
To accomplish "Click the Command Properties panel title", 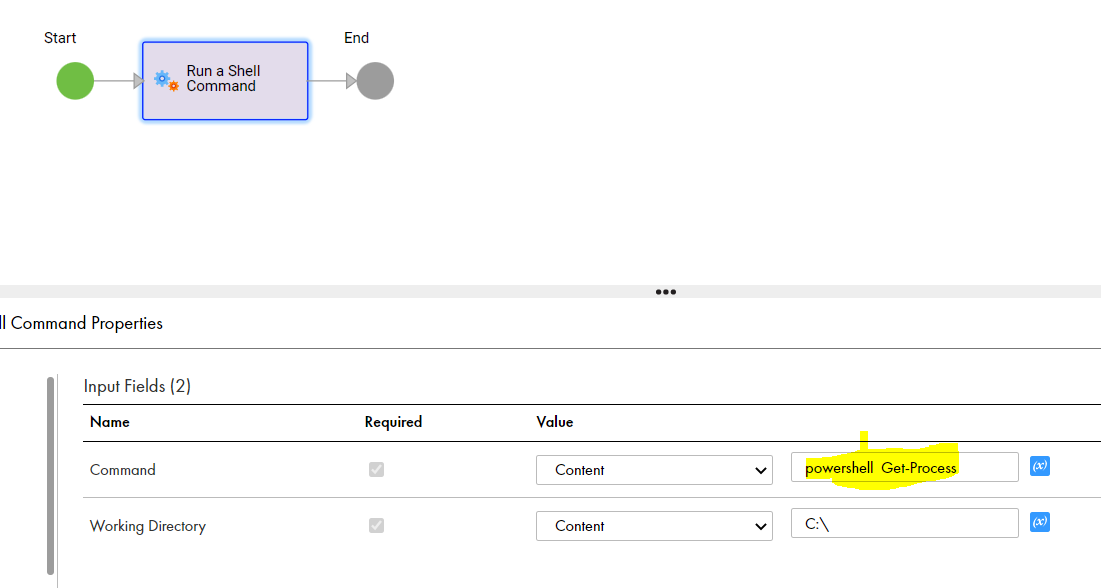I will [x=81, y=323].
